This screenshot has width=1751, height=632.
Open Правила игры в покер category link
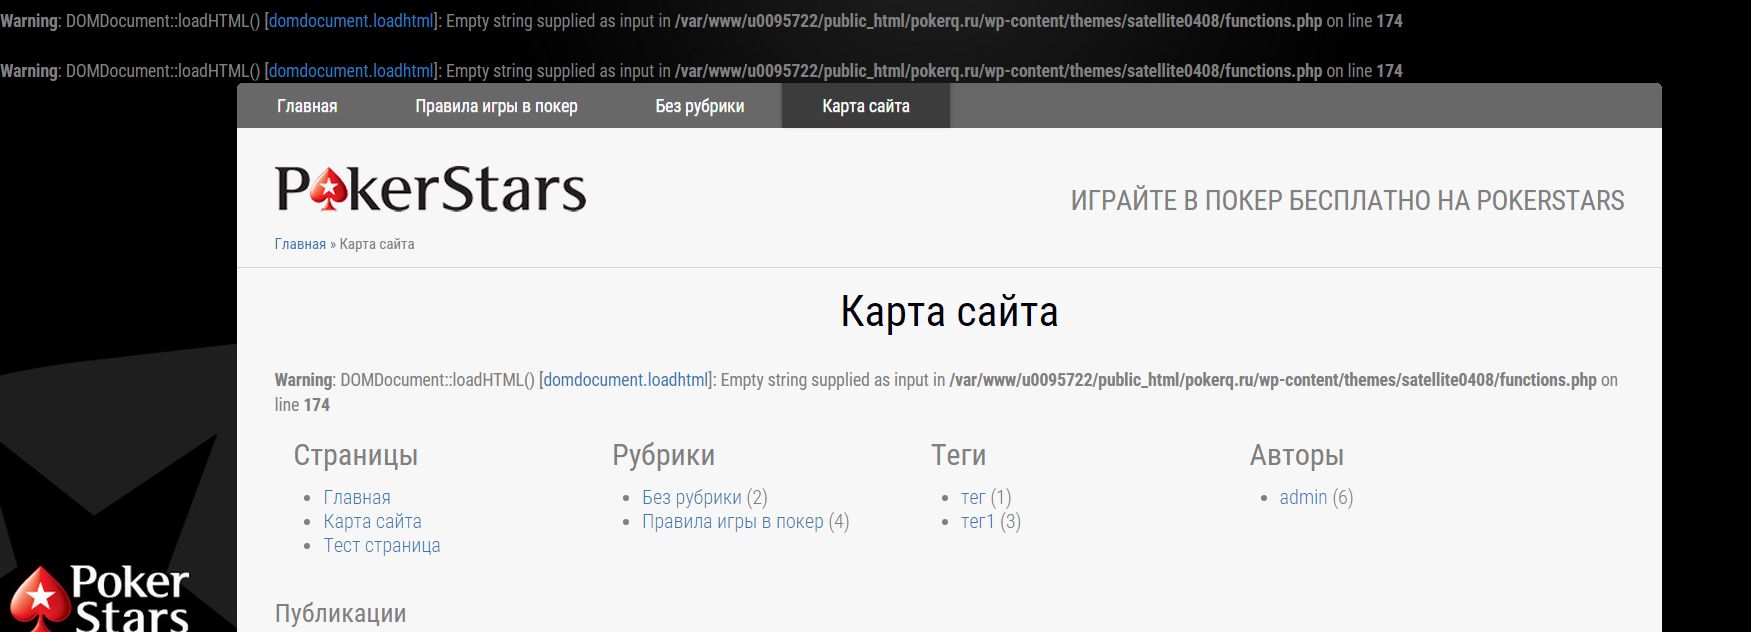tap(733, 521)
